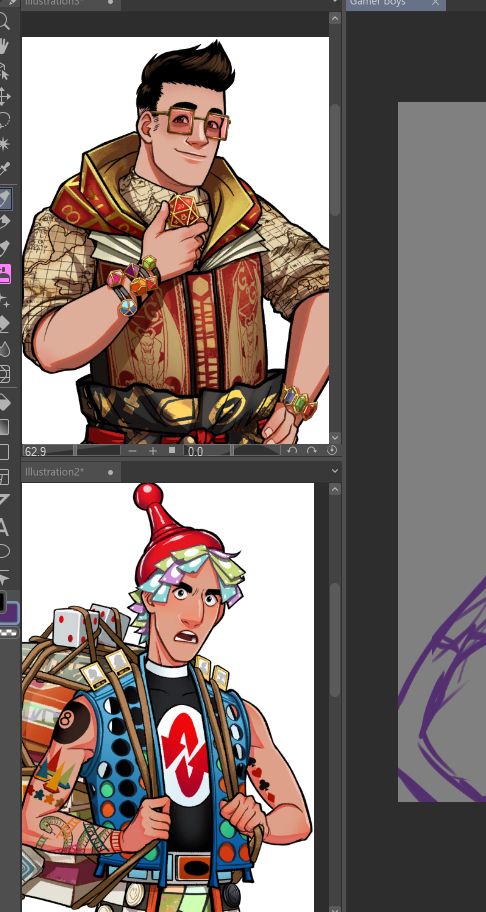Image resolution: width=486 pixels, height=912 pixels.
Task: Select the Lasso selection tool
Action: 5,120
